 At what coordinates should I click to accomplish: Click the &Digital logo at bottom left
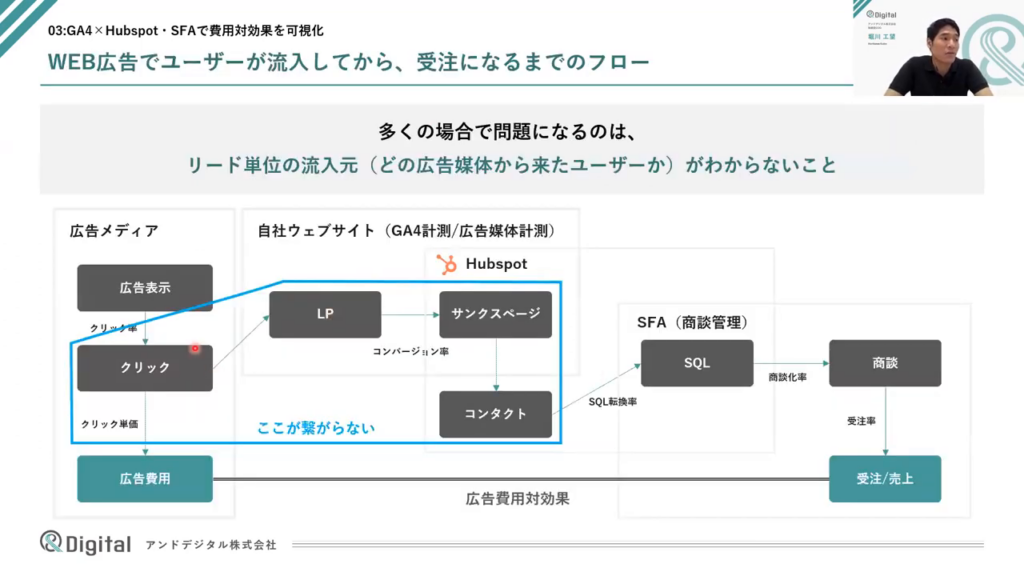point(85,543)
